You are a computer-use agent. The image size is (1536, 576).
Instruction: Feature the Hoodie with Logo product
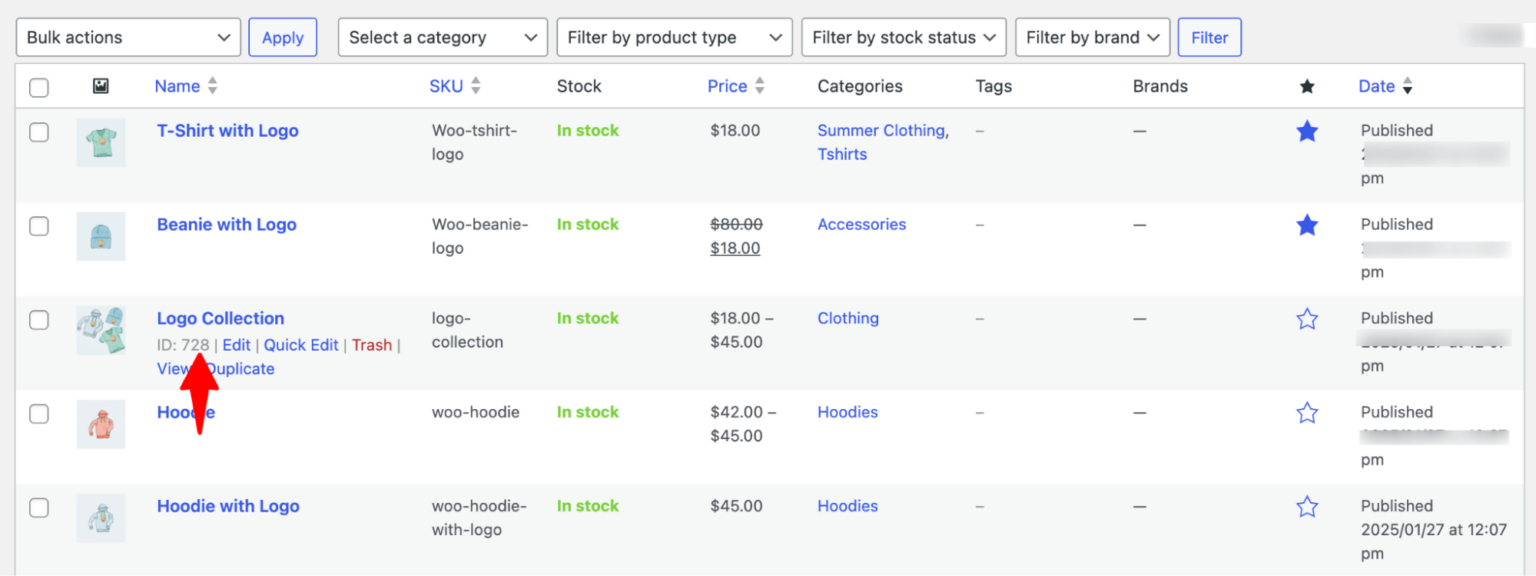click(1307, 506)
